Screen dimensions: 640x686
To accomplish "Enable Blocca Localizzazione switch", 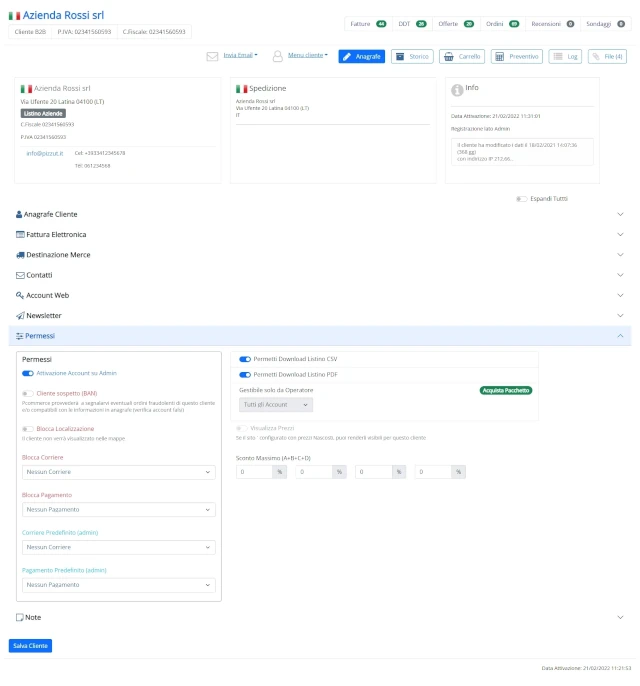I will coord(28,429).
